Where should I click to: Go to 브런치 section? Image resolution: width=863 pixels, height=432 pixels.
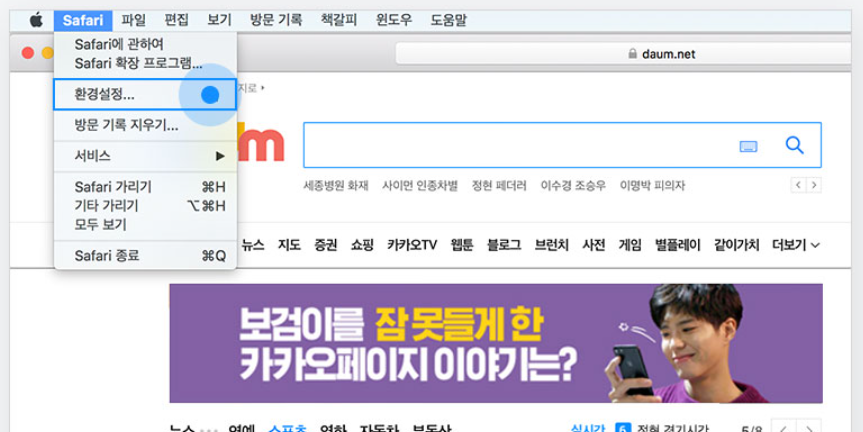coord(551,245)
